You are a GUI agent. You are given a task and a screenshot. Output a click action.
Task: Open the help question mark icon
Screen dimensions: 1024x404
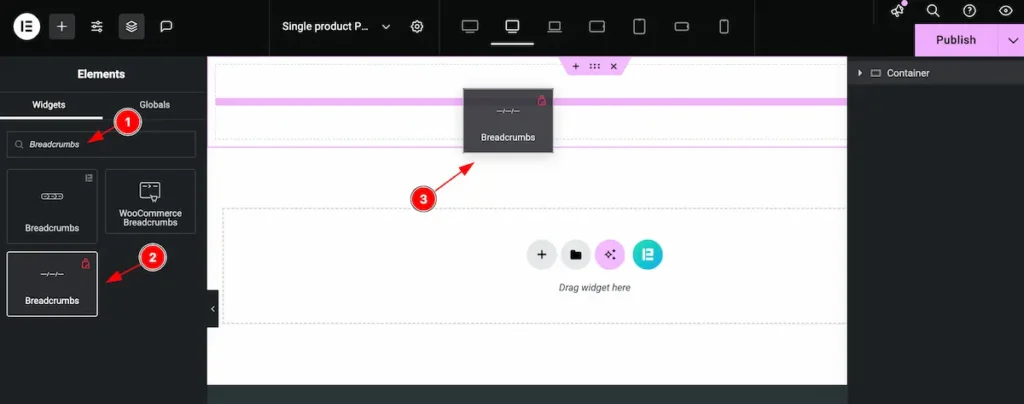coord(969,11)
